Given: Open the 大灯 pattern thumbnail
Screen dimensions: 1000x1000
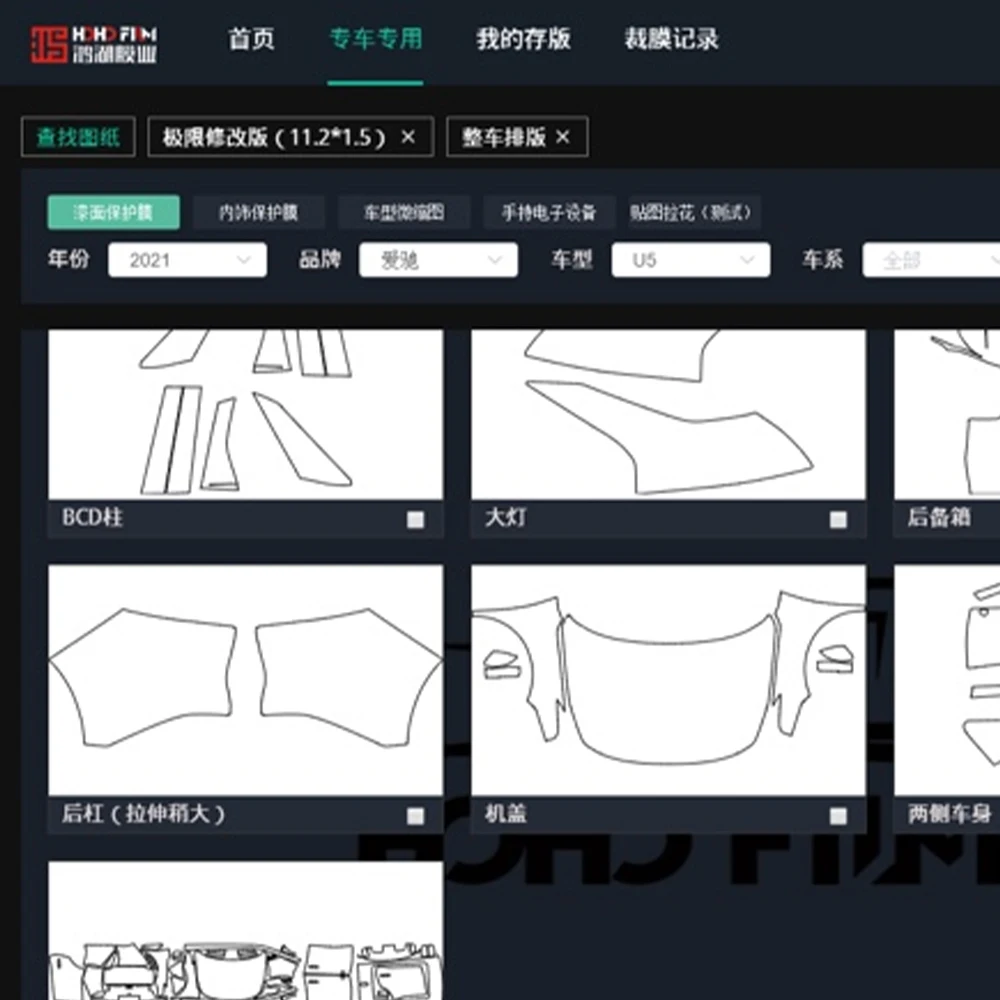Looking at the screenshot, I should tap(668, 414).
